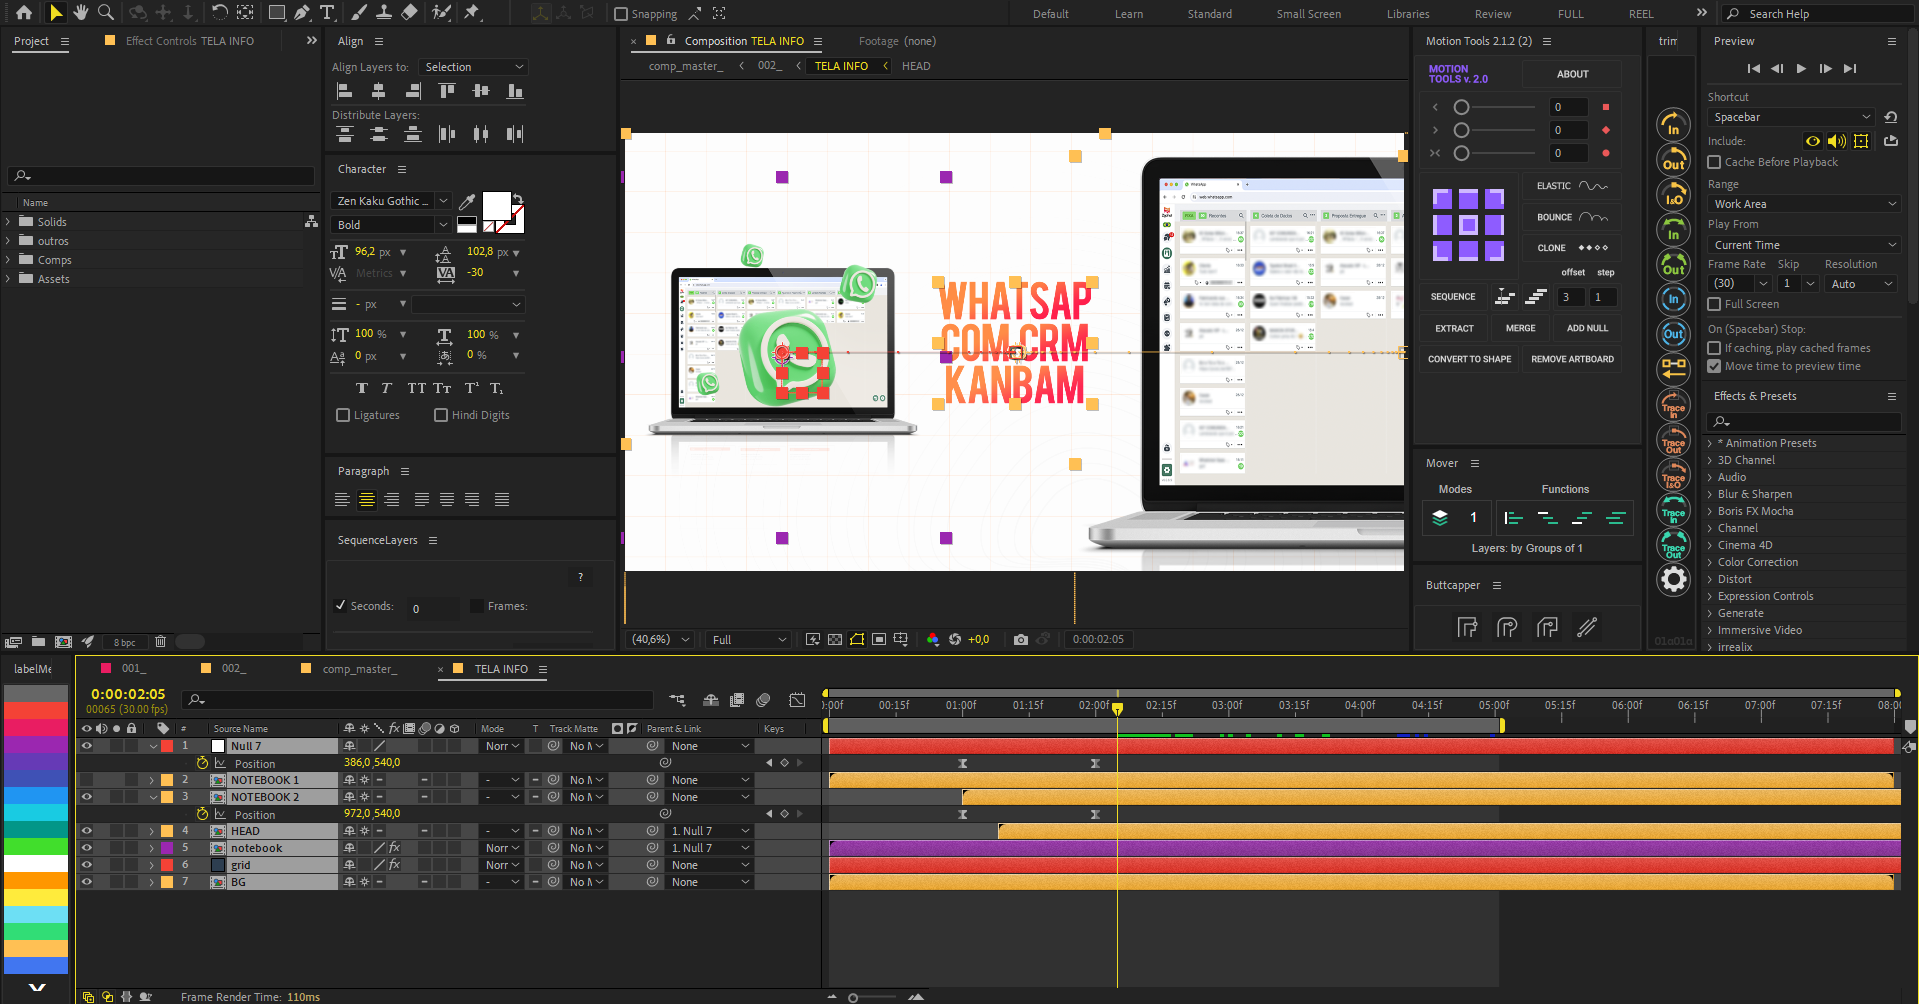Toggle the Seconds checkbox in SequenceLayers
The width and height of the screenshot is (1919, 1004).
coord(341,606)
